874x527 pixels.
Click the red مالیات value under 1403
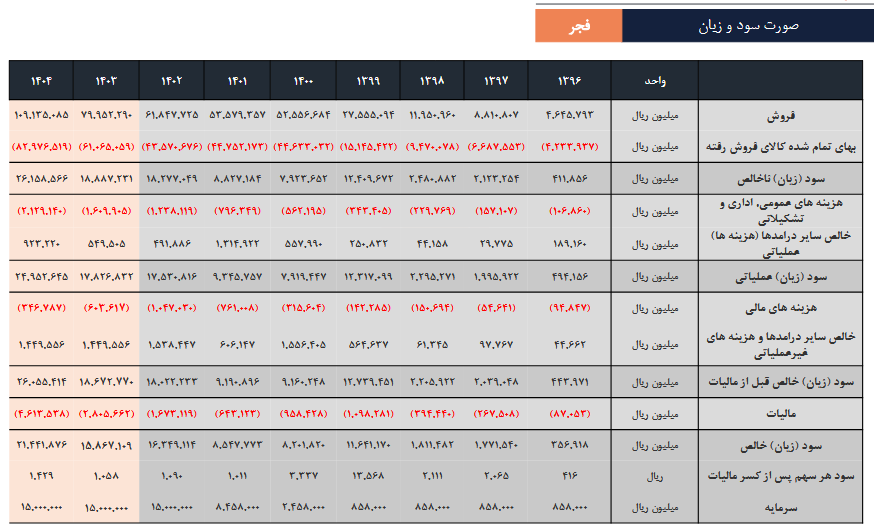105,411
